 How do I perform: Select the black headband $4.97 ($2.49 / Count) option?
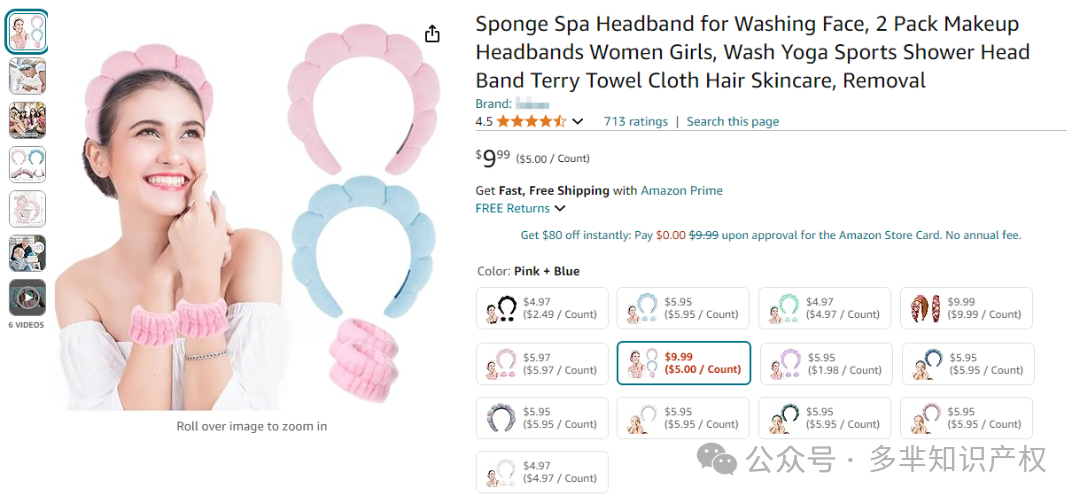542,308
